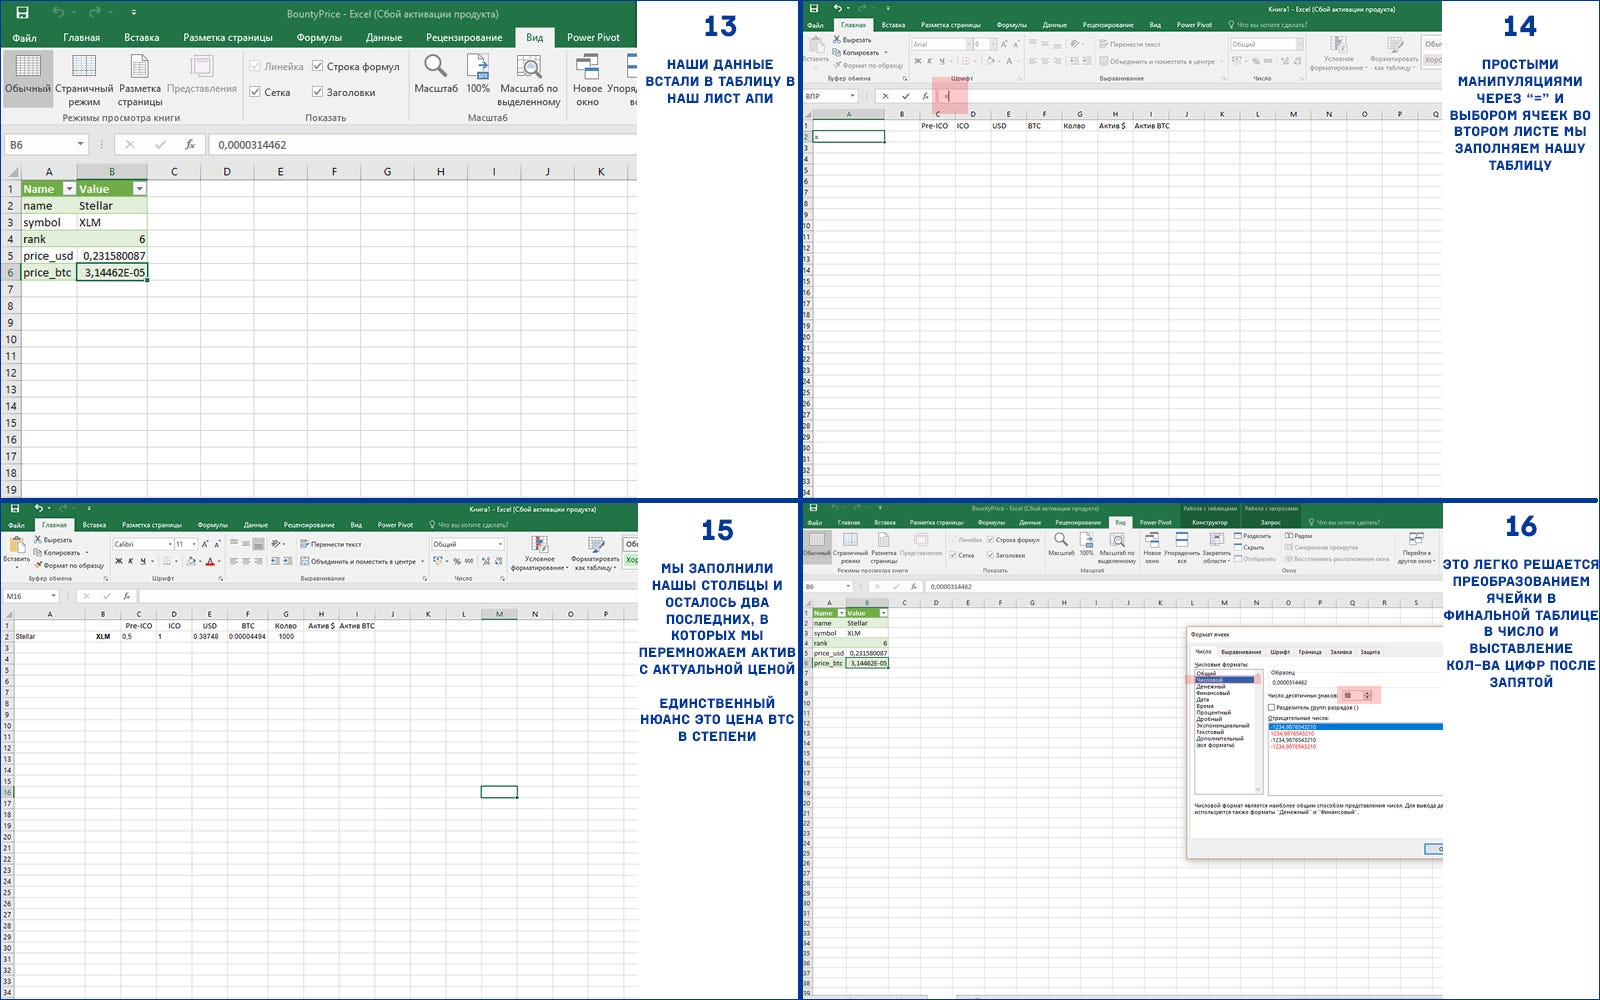Select Денежный format in Формат ячеек list
Screen dimensions: 1600x1000
(x=1211, y=686)
